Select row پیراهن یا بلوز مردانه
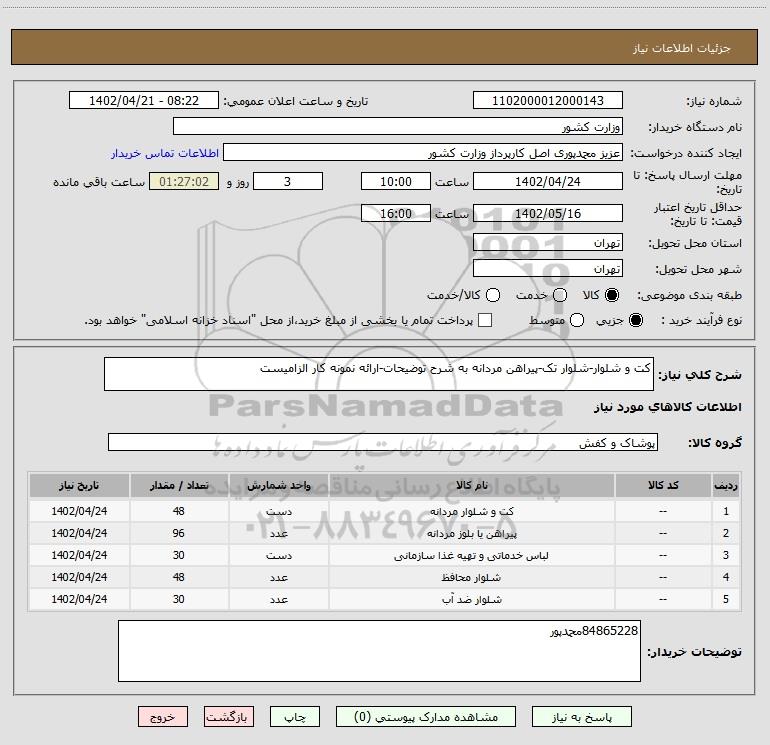This screenshot has height=745, width=770. pyautogui.click(x=385, y=533)
